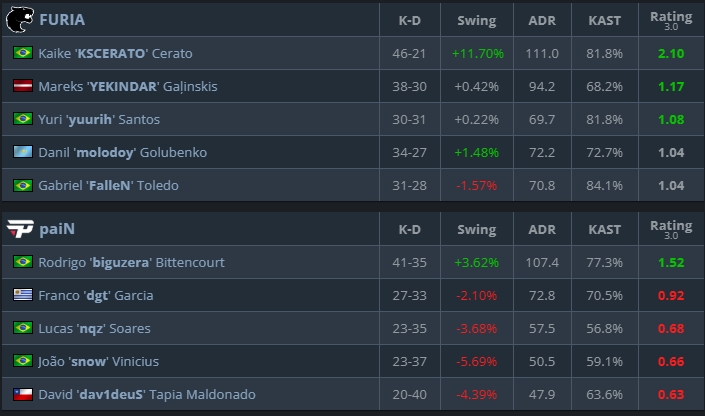
Task: Click the Latvia flag beside YEKINDAR
Action: [22, 86]
